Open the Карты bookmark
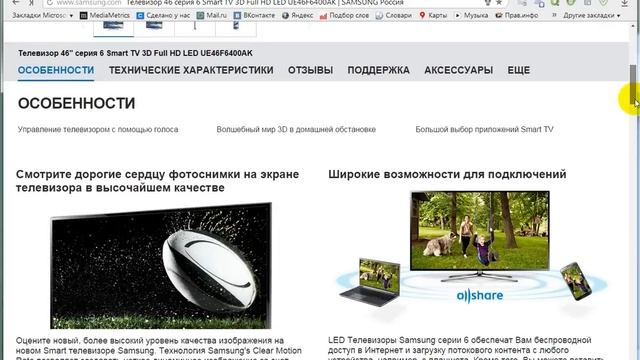This screenshot has height=360, width=640. (433, 16)
